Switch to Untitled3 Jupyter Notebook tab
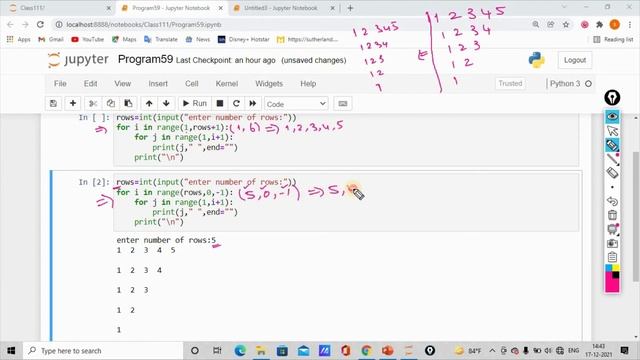This screenshot has height=360, width=640. pyautogui.click(x=281, y=8)
